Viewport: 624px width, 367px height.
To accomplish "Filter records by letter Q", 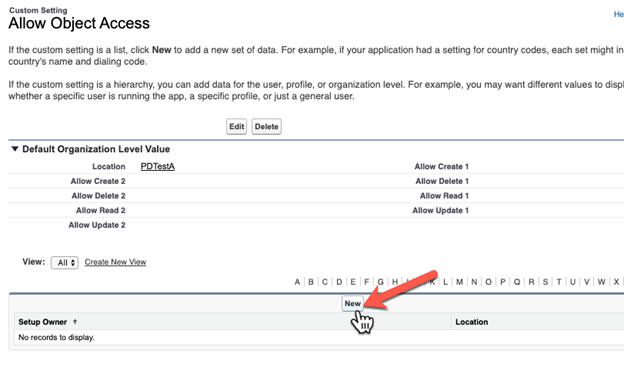I will click(517, 282).
